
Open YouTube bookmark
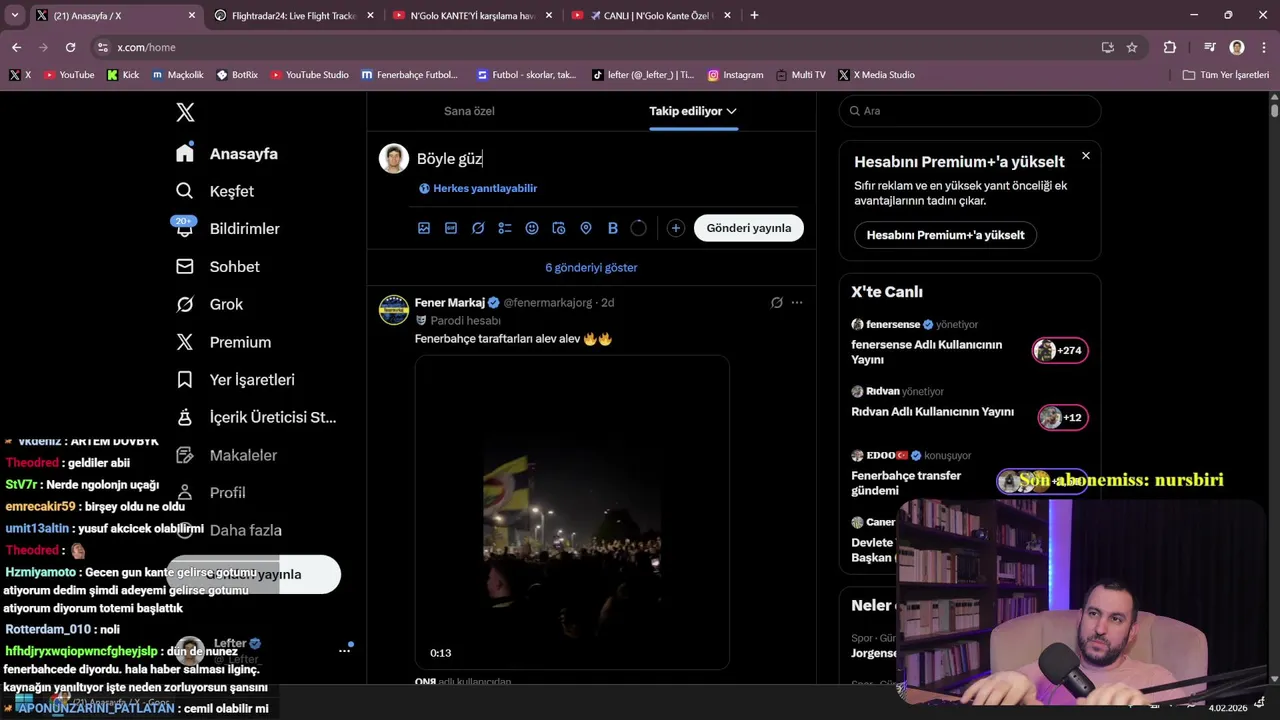(x=69, y=75)
